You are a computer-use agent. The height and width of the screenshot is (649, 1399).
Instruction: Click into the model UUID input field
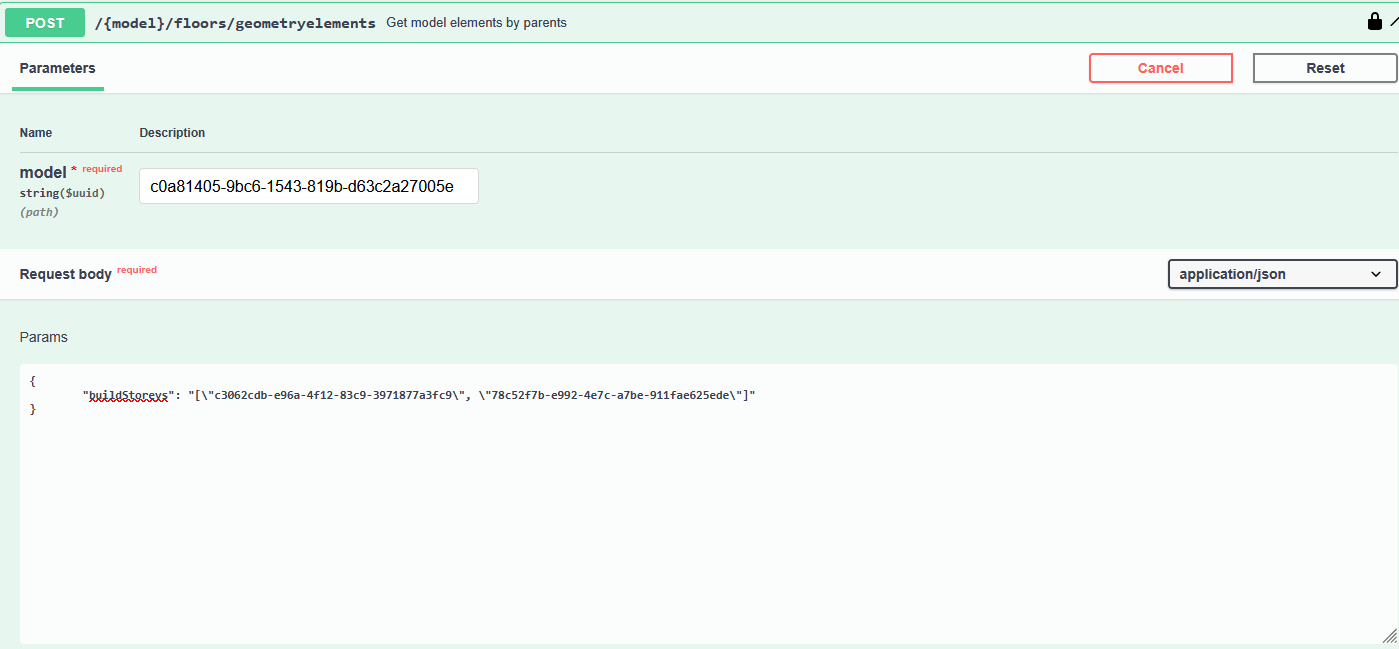coord(308,186)
